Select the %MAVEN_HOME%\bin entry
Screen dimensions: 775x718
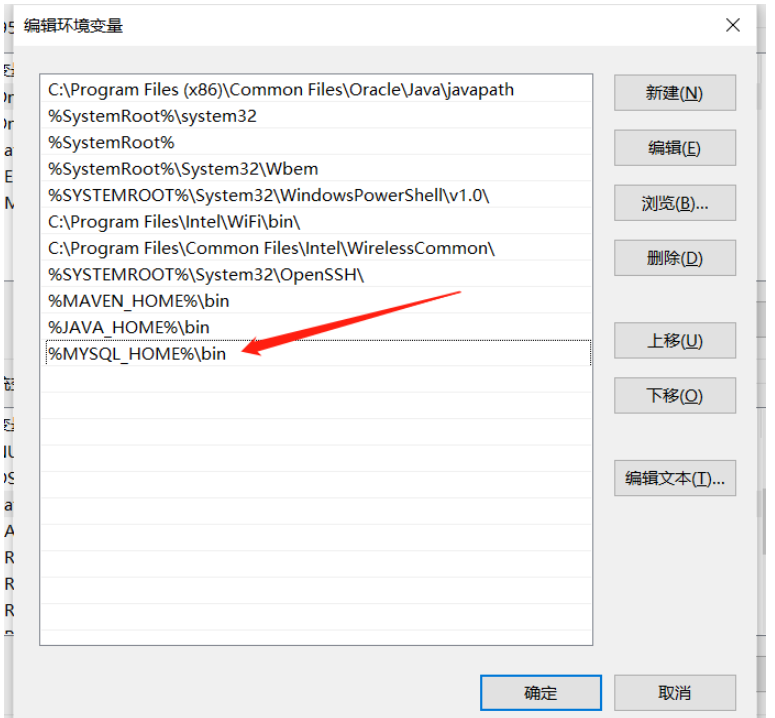(x=316, y=301)
